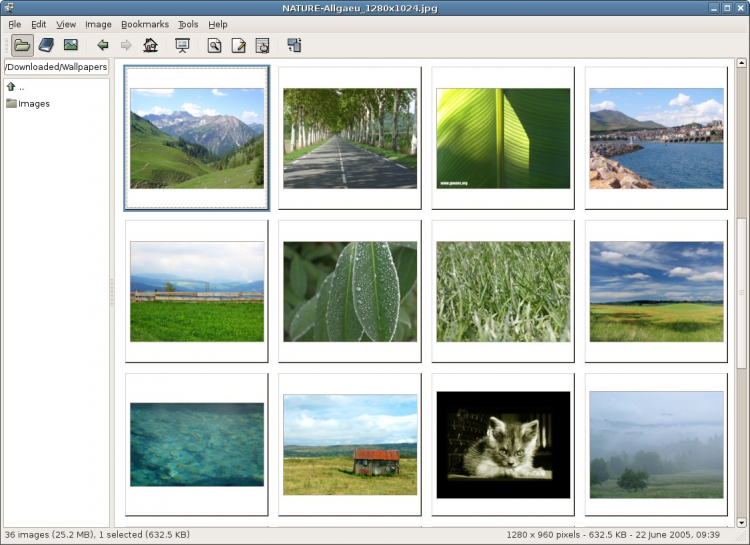Open the Bookmarks menu

(145, 24)
